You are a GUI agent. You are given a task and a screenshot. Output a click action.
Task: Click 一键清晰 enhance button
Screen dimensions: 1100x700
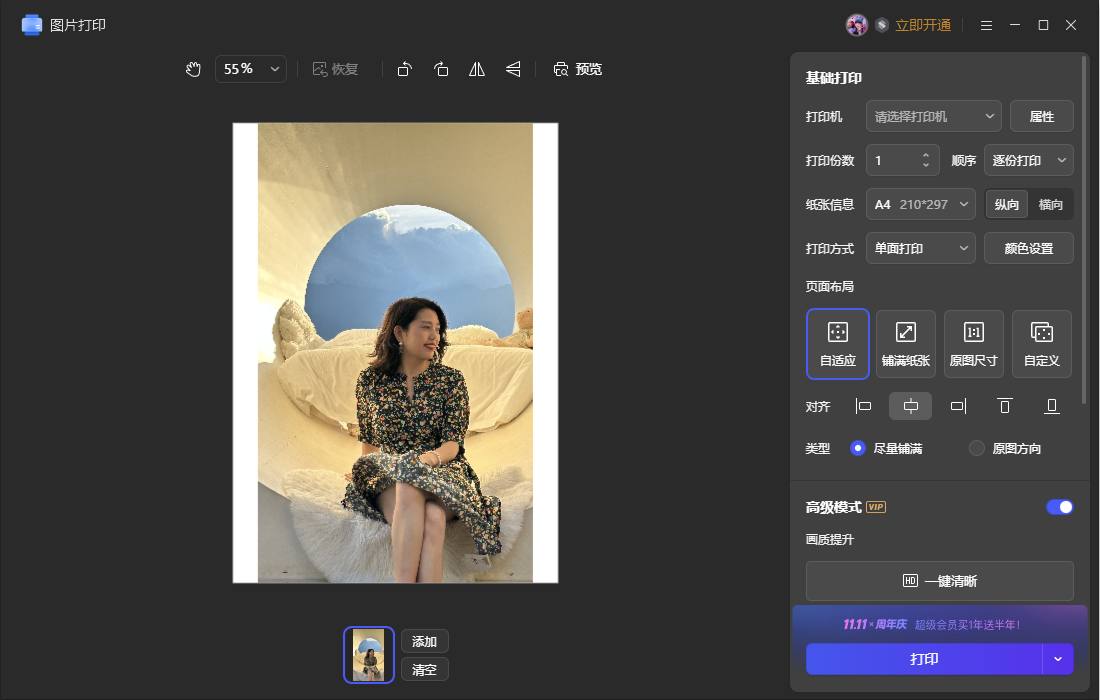pyautogui.click(x=939, y=581)
